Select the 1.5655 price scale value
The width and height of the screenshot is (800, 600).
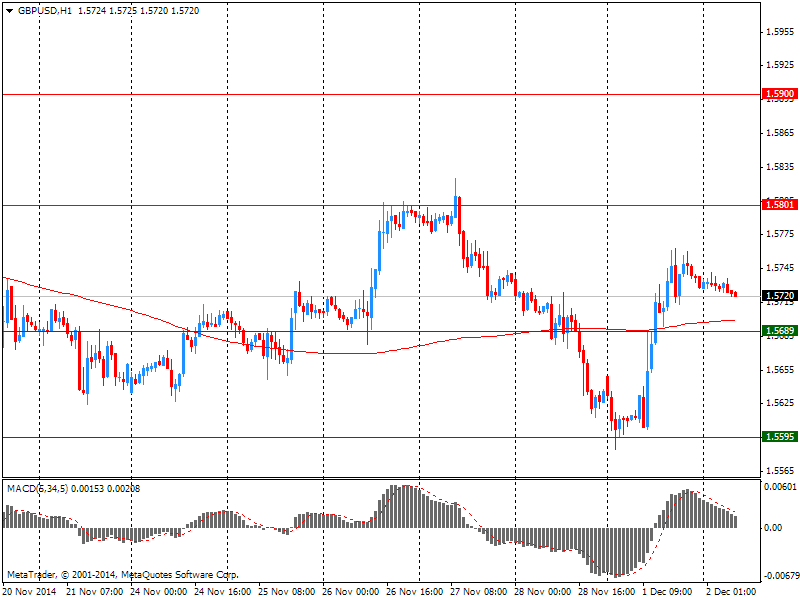(781, 369)
